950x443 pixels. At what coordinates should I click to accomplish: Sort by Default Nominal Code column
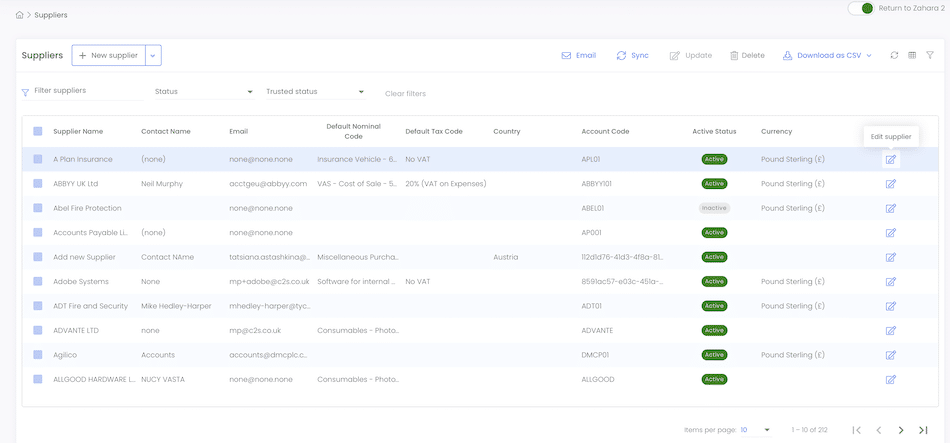coord(353,132)
